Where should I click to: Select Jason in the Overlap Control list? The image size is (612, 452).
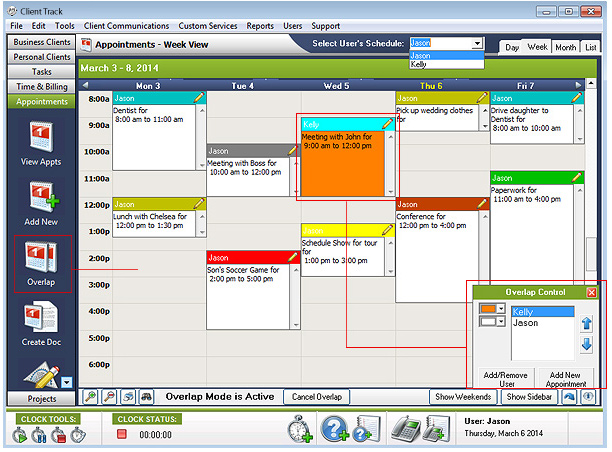click(x=543, y=323)
